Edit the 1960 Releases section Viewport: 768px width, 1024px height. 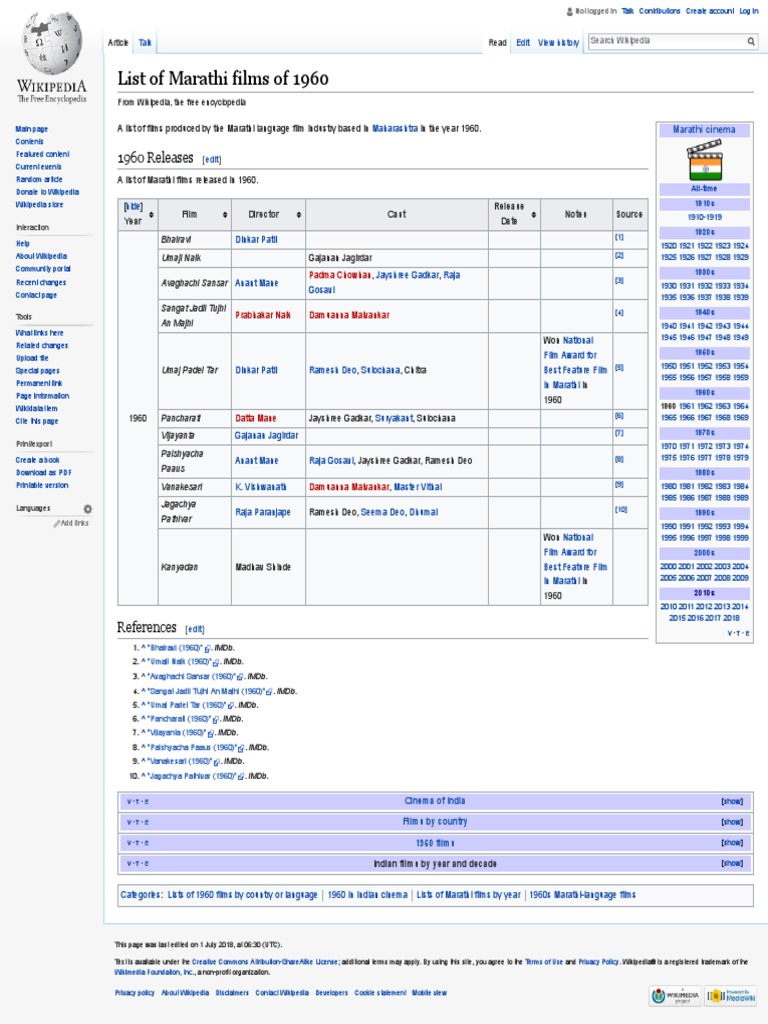(x=212, y=159)
